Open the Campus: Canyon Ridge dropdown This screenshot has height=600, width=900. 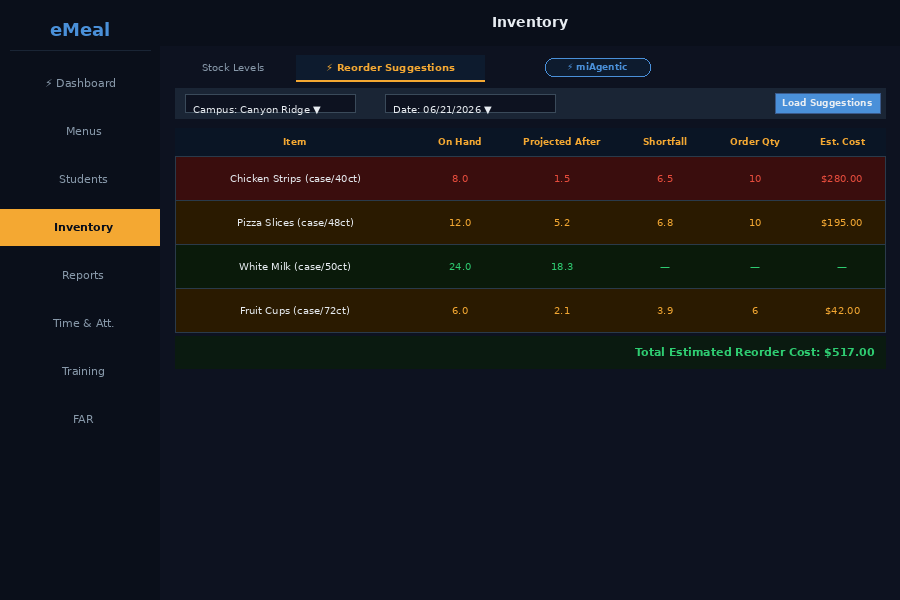click(270, 104)
